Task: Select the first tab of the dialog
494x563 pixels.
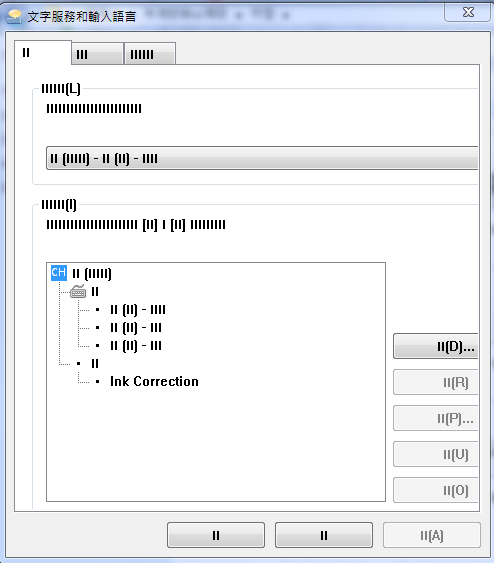Action: coord(43,53)
